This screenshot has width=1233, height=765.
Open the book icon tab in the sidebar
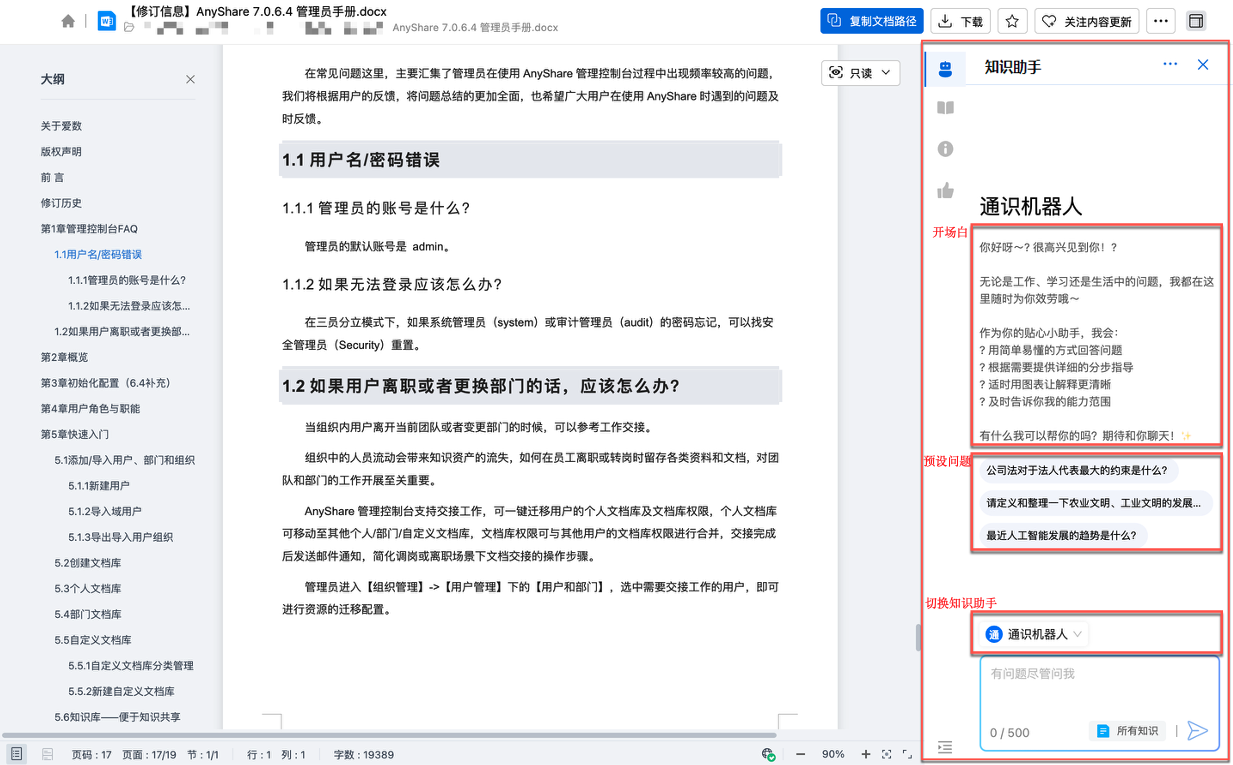tap(945, 108)
